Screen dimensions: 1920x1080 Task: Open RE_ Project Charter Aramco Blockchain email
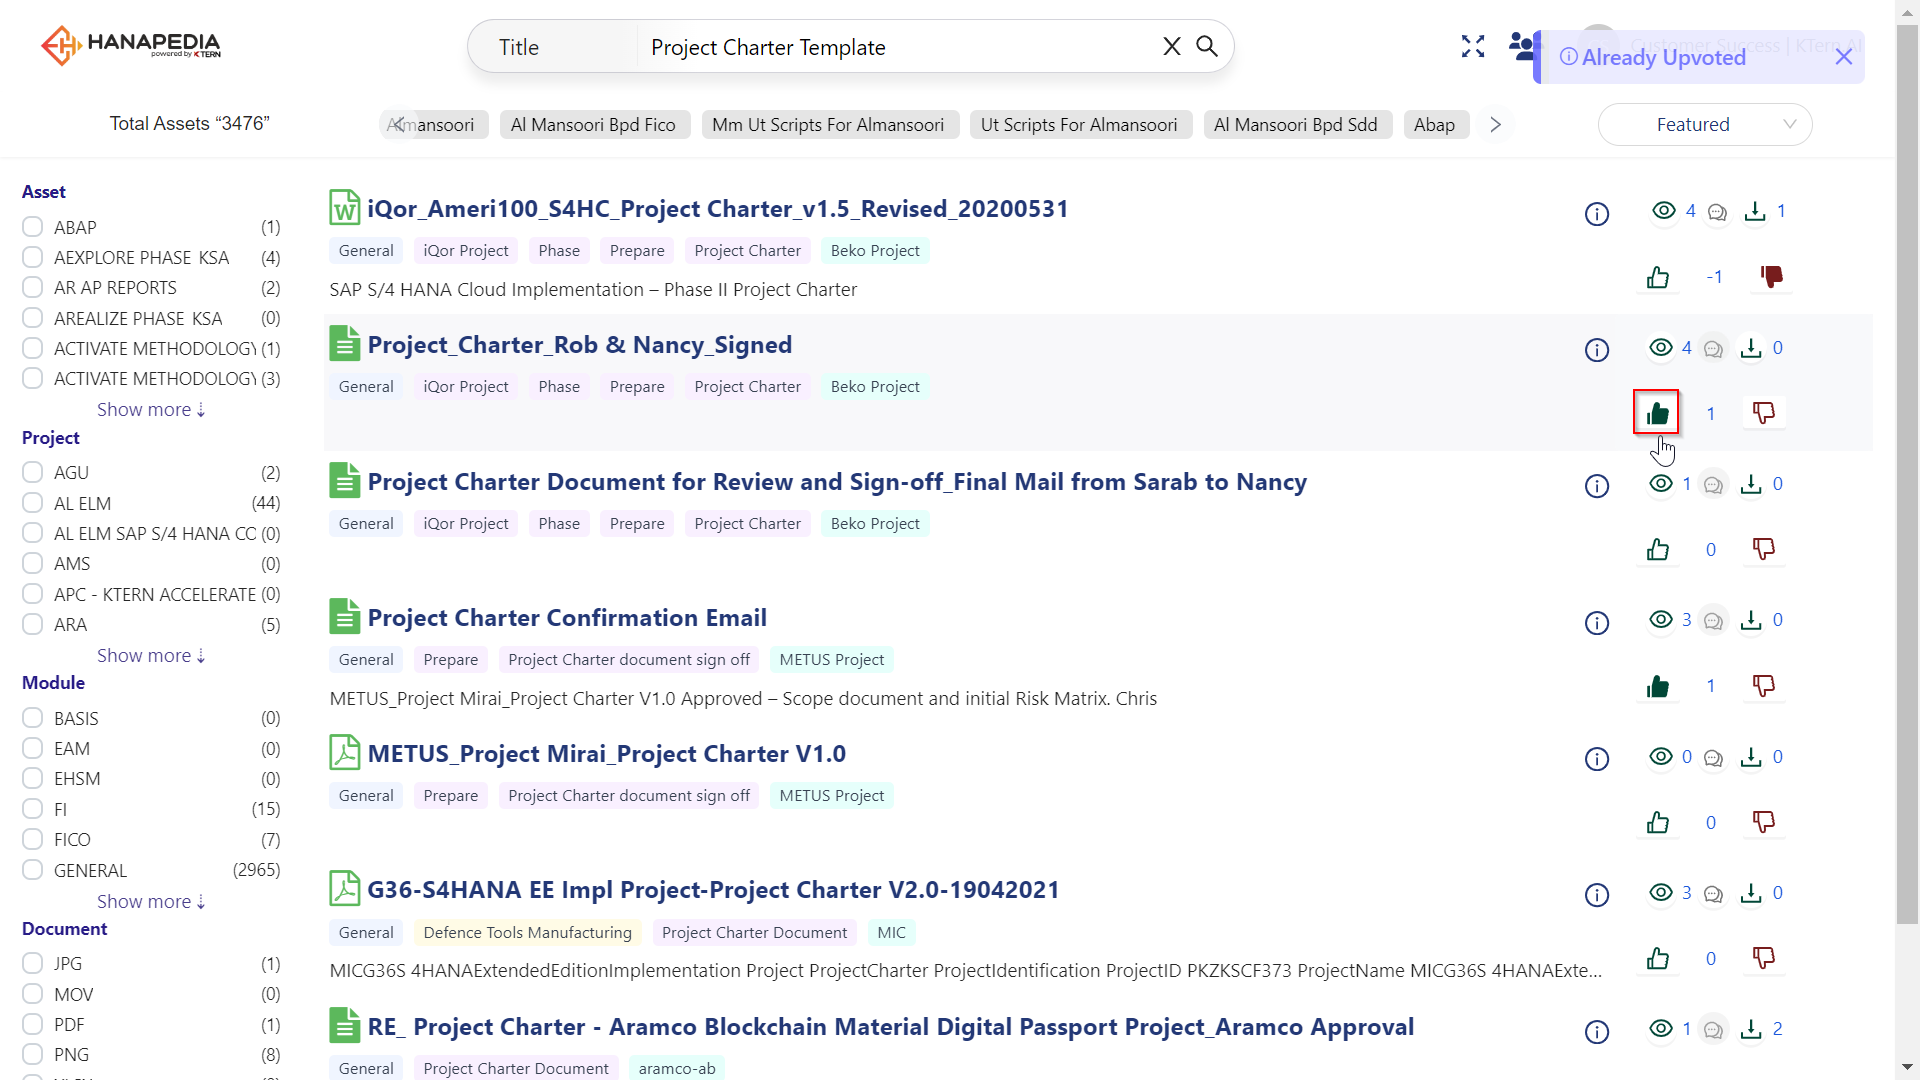(891, 1027)
